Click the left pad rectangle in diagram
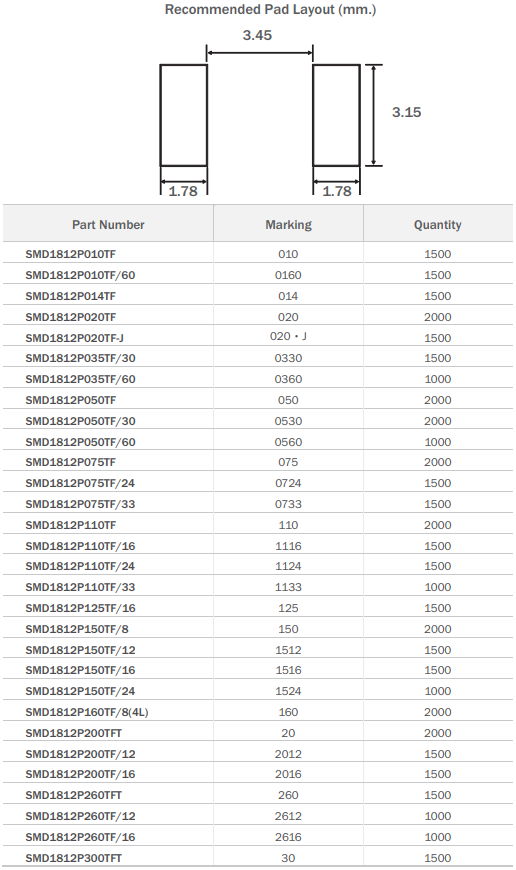This screenshot has height=870, width=516. [x=184, y=115]
